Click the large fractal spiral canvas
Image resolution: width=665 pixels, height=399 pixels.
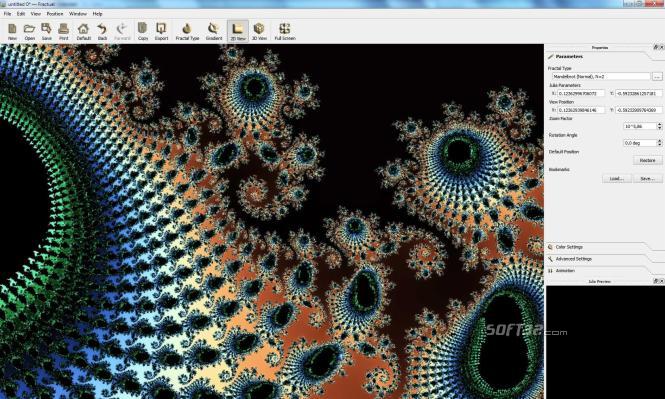[271, 221]
